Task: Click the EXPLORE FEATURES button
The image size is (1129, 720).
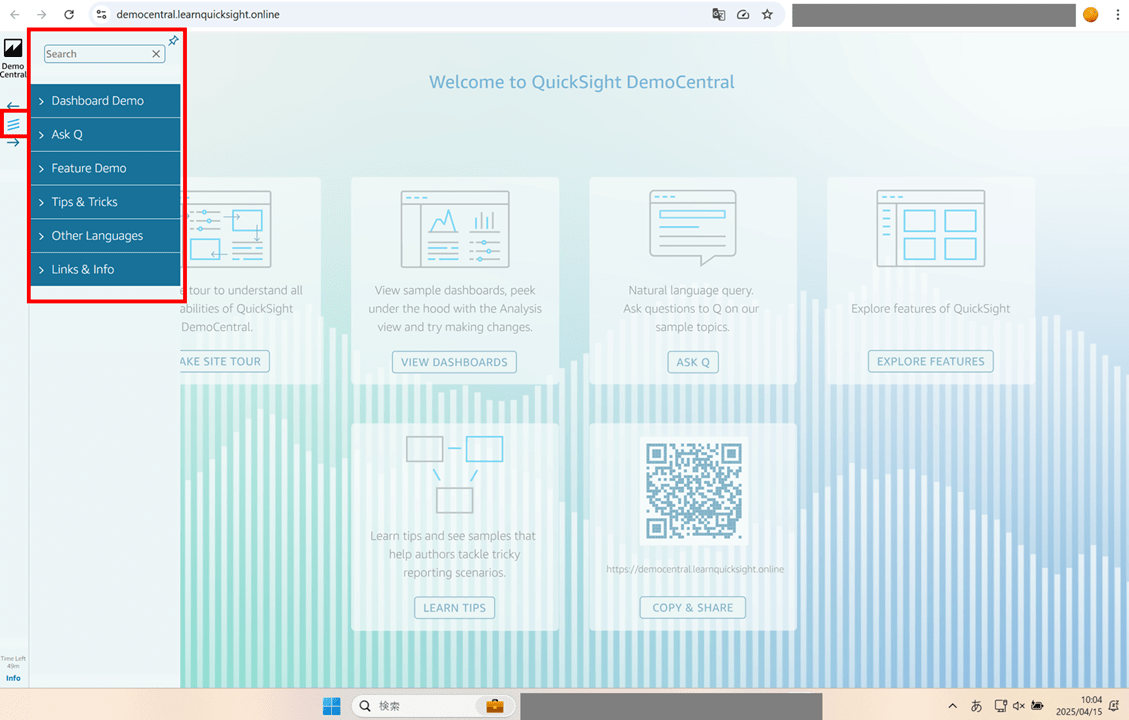Action: [x=930, y=361]
